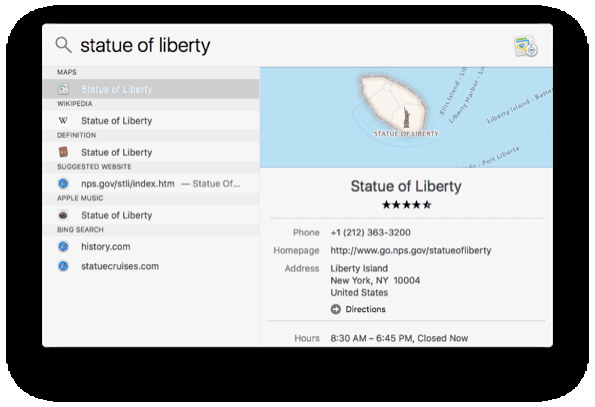Click the Maps app icon in search bar
The image size is (595, 407).
[526, 46]
